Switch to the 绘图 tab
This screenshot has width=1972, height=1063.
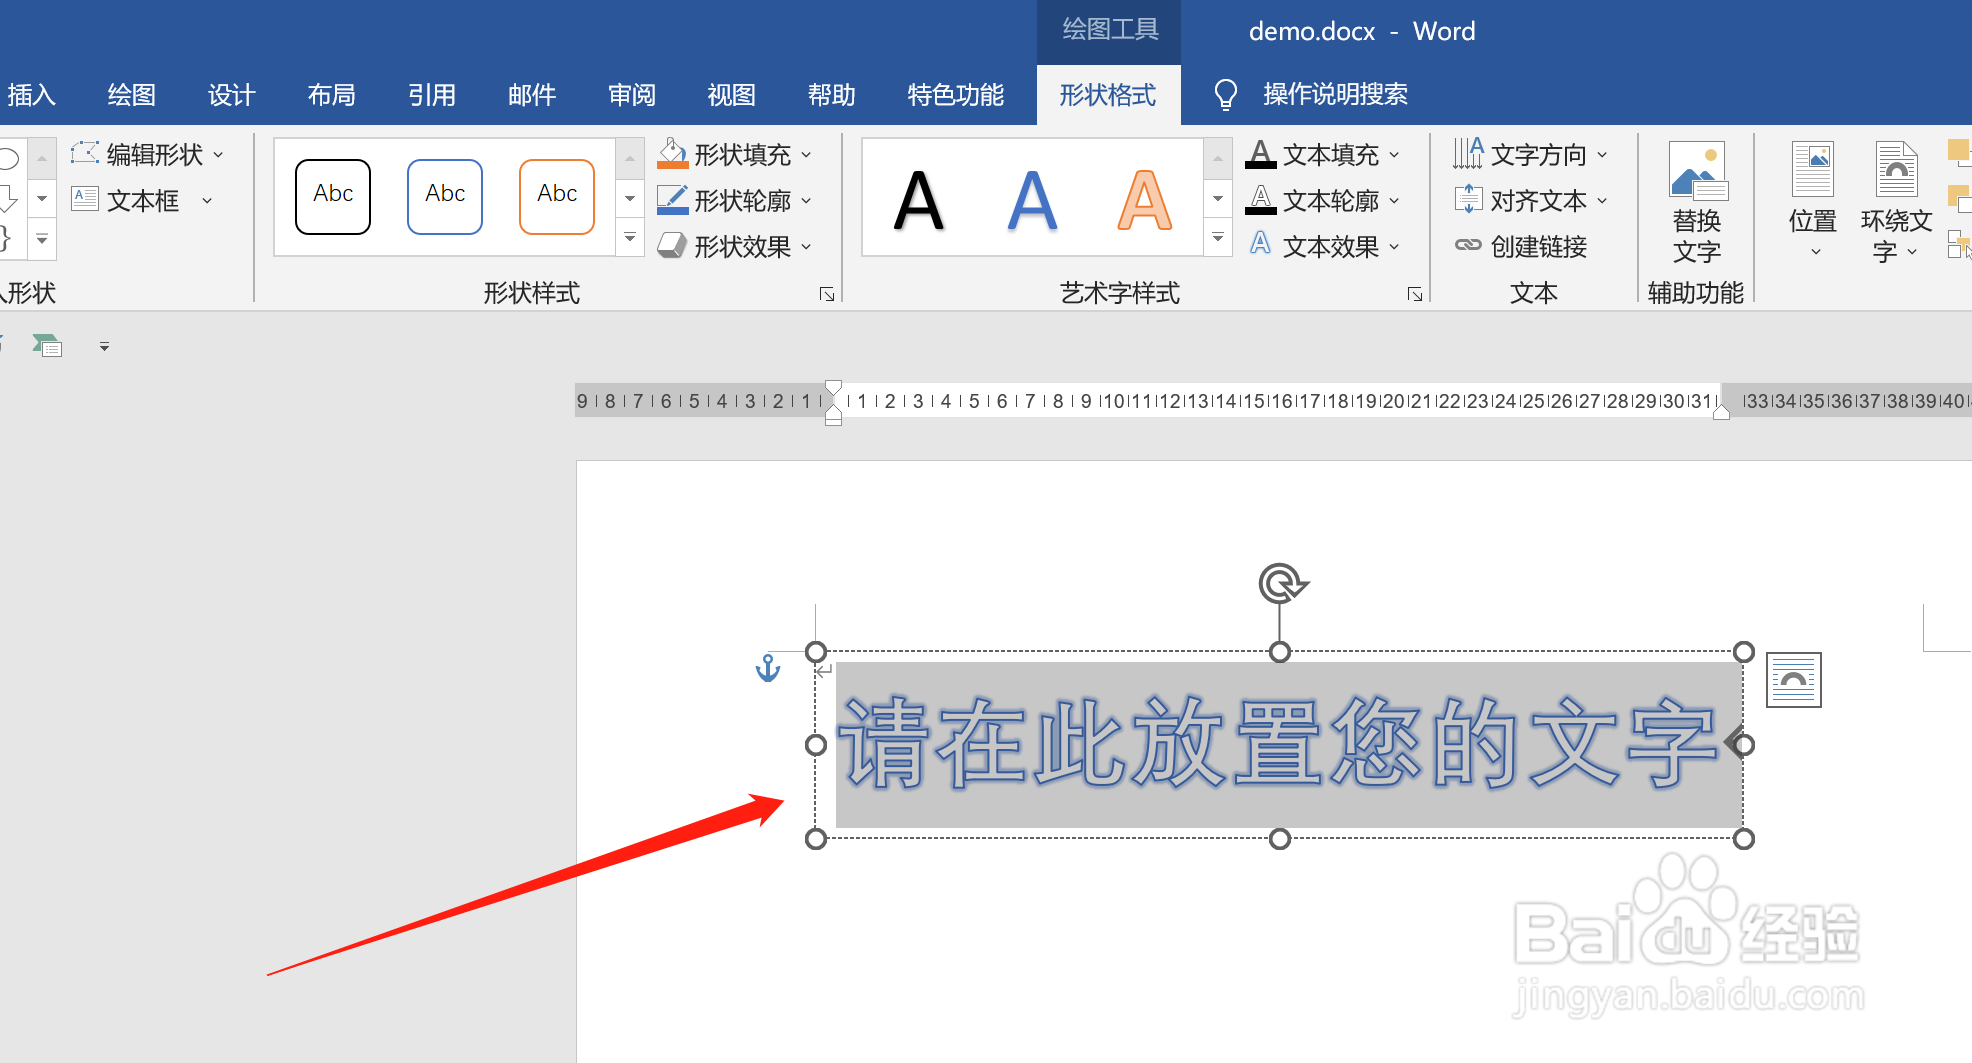point(132,95)
